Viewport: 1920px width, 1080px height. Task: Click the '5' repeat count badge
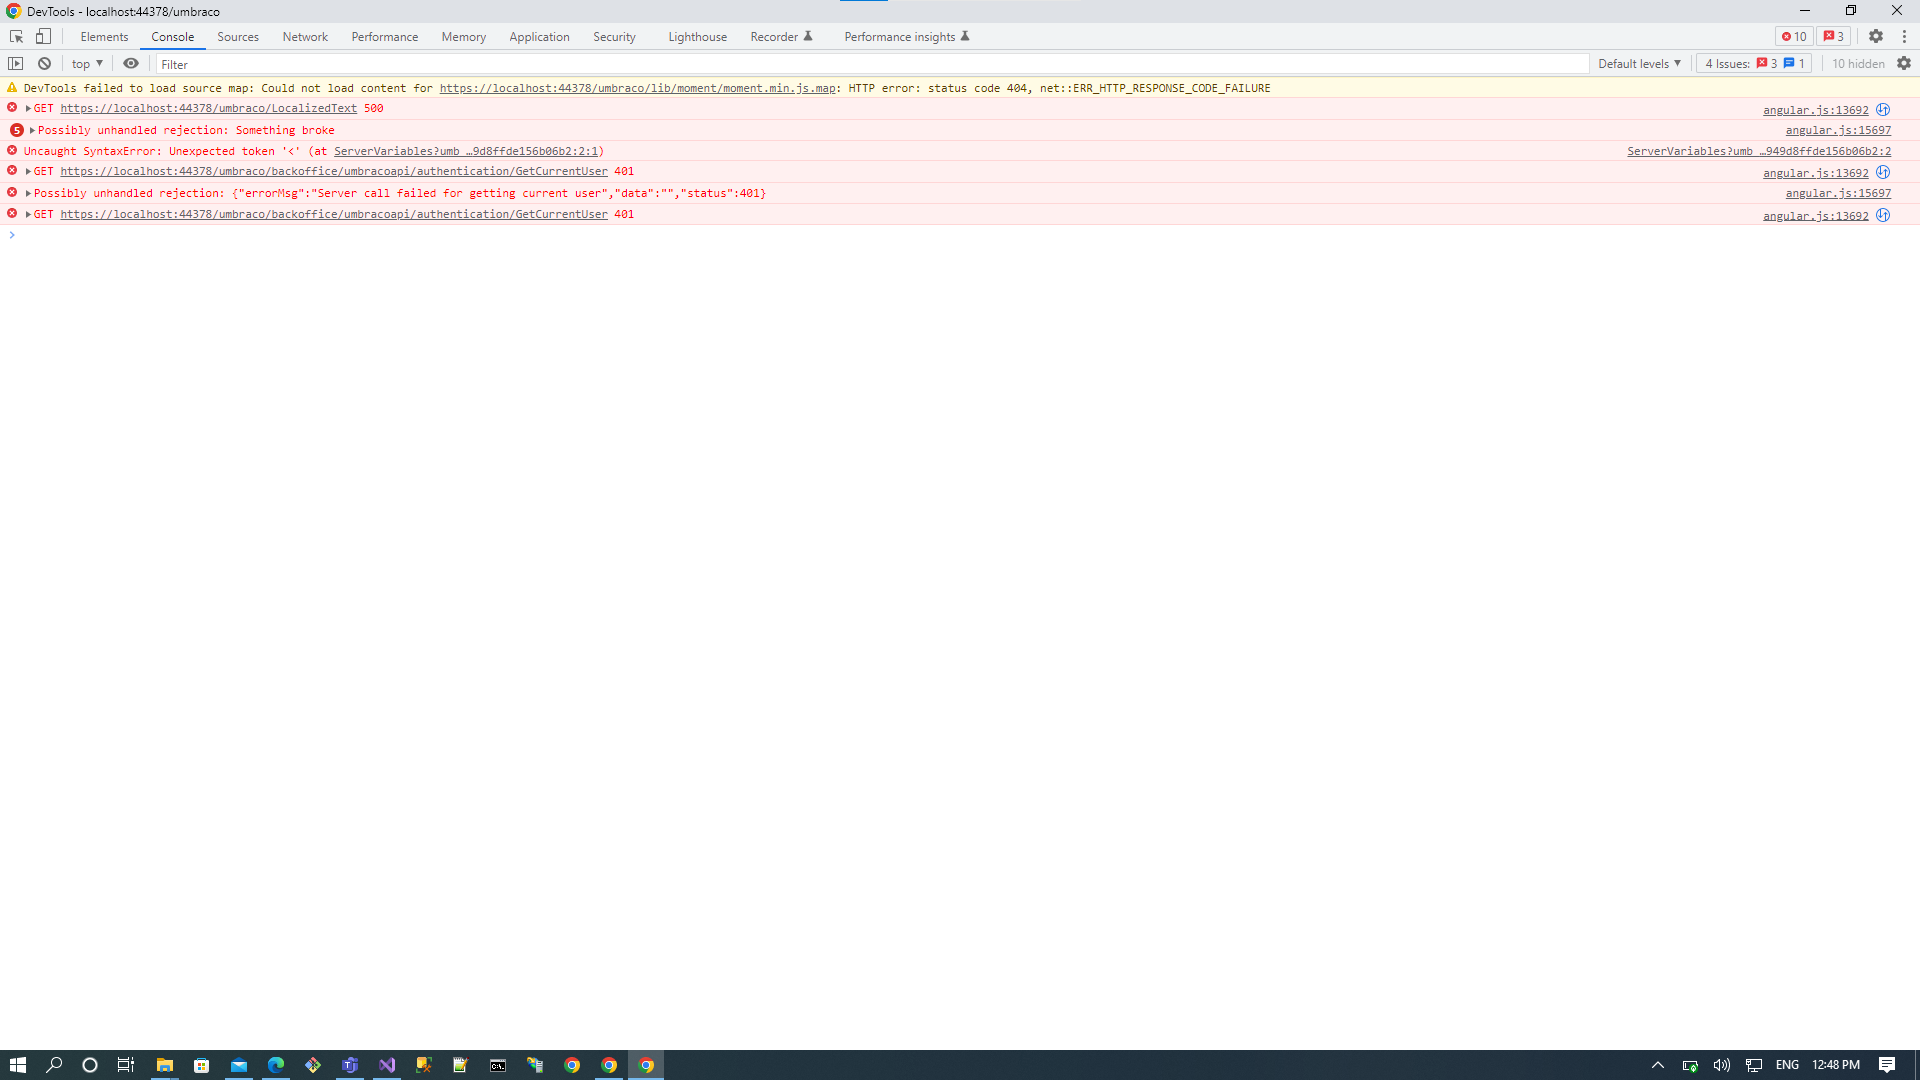point(16,130)
